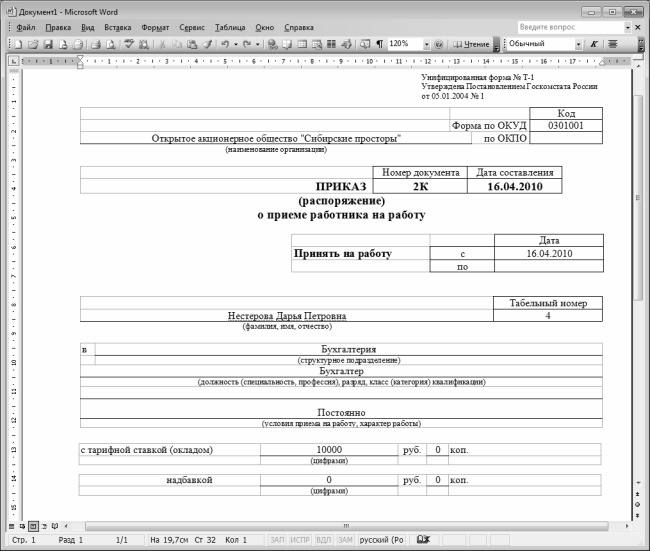
Task: Click the Format Painter brush icon
Action: (x=207, y=45)
